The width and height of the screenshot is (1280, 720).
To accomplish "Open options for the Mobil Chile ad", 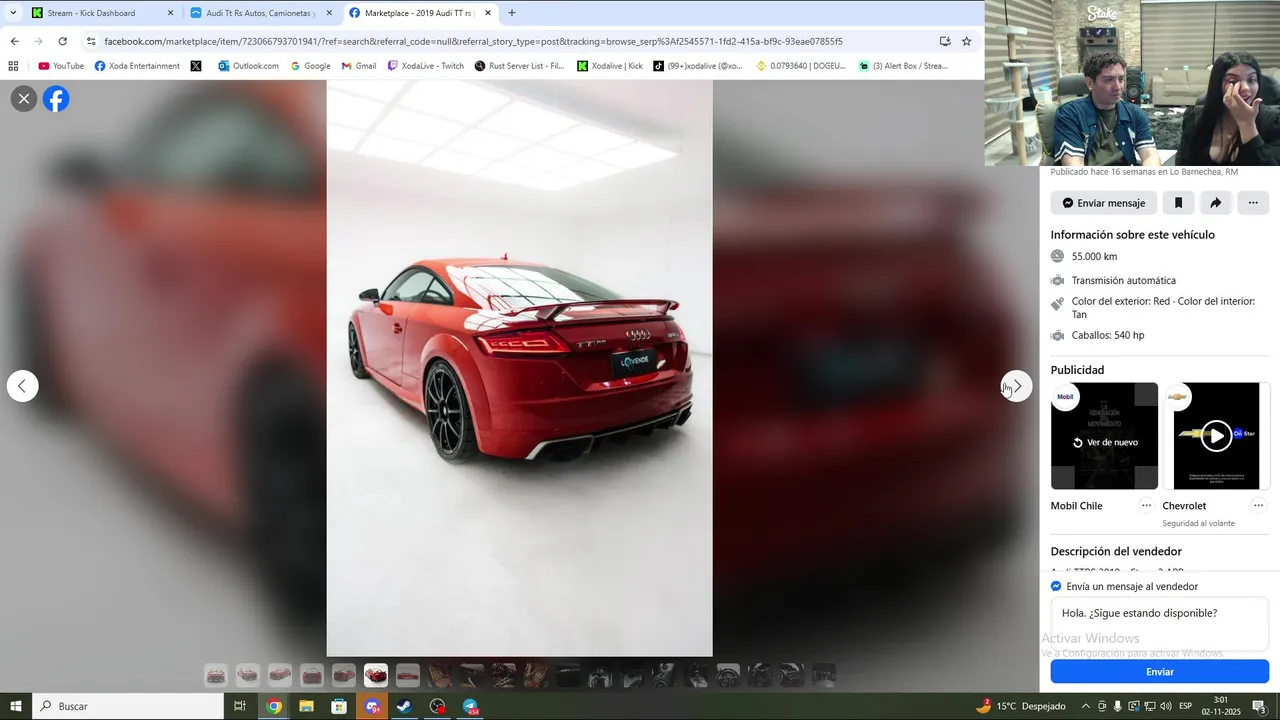I will coord(1146,506).
